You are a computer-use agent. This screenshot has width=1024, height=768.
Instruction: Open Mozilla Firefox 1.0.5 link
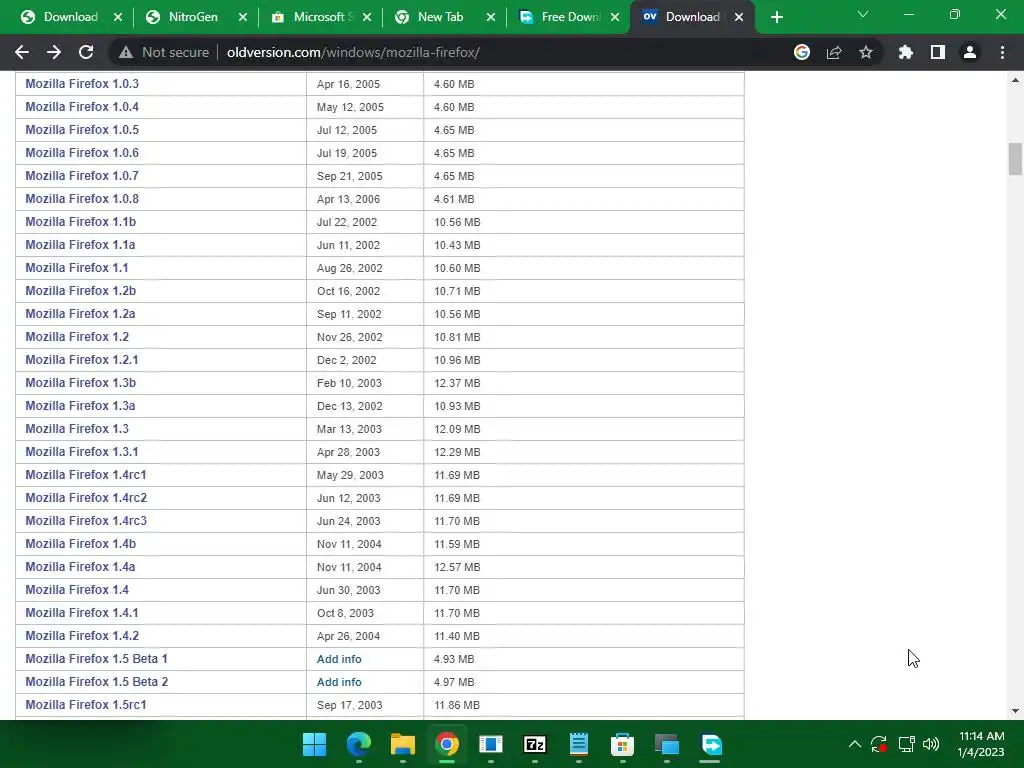pos(82,129)
